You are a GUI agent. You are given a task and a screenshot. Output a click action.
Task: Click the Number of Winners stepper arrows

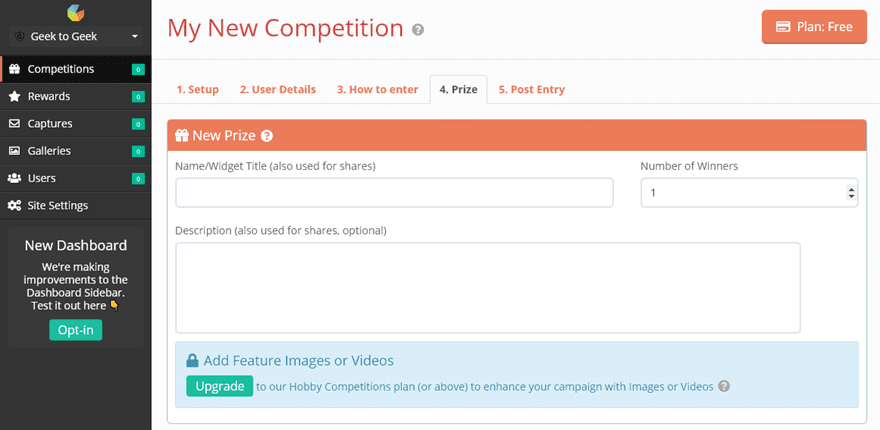click(x=851, y=192)
